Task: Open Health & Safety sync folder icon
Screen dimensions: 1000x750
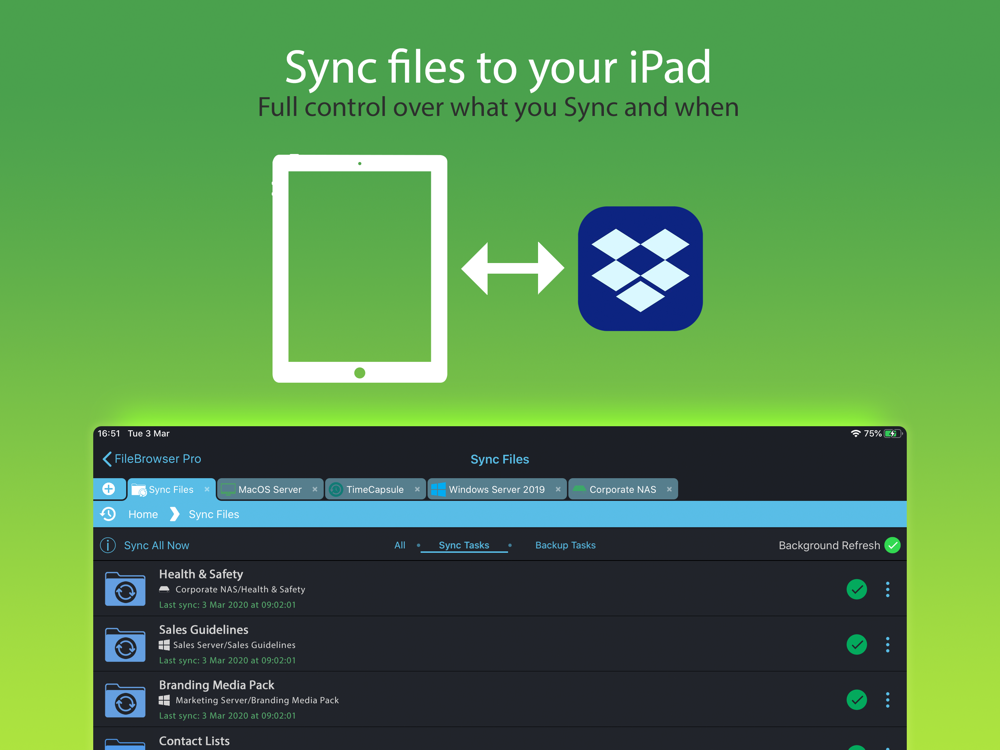Action: pyautogui.click(x=125, y=589)
